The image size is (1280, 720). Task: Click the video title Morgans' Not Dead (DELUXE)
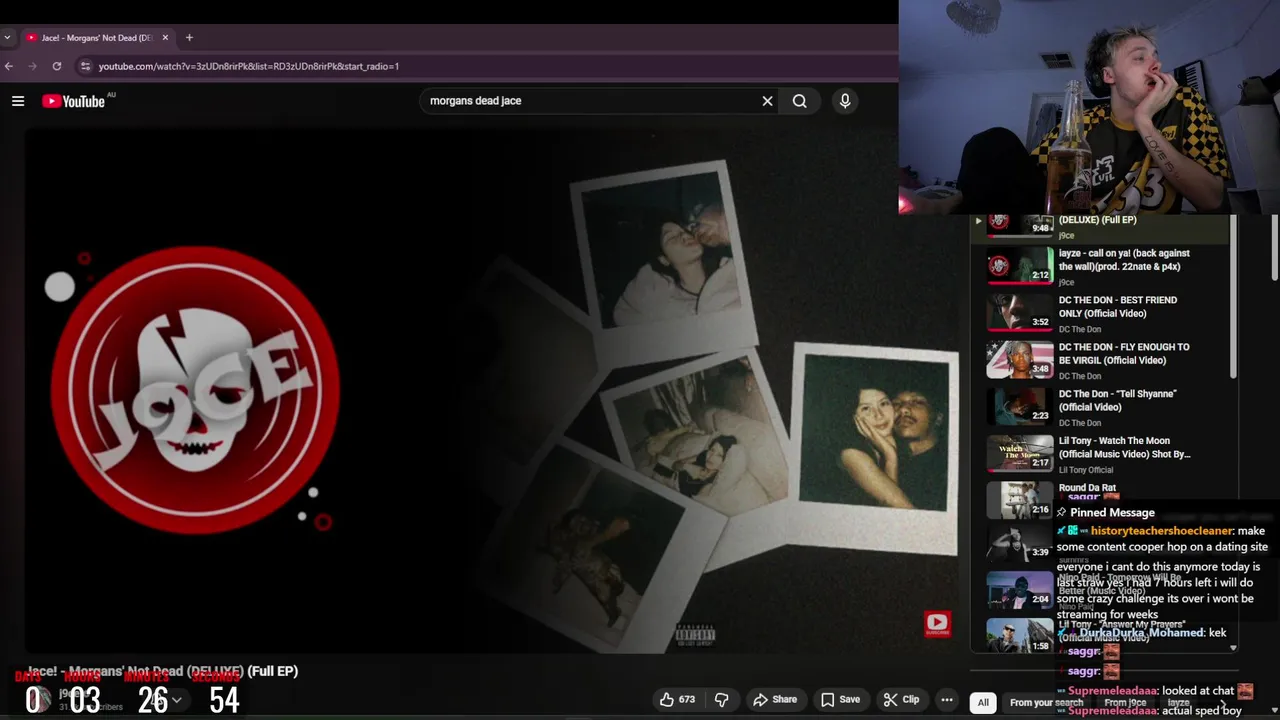(x=163, y=671)
